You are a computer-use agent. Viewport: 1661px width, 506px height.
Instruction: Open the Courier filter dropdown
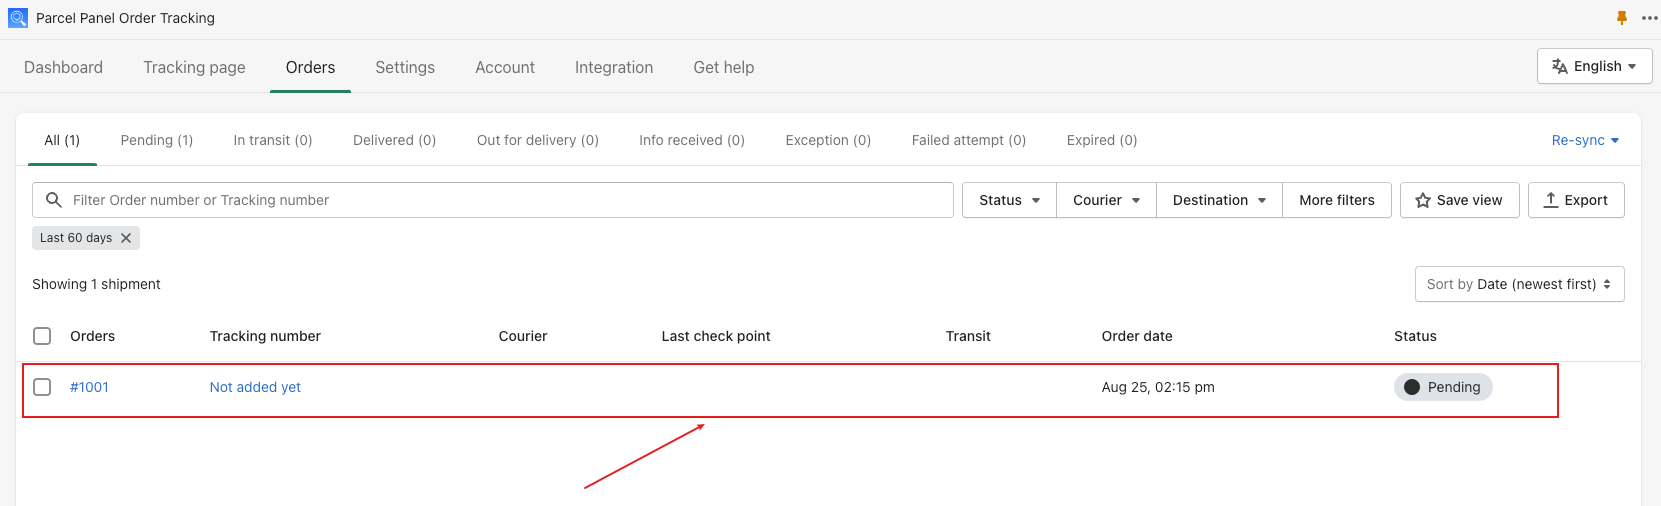1106,200
